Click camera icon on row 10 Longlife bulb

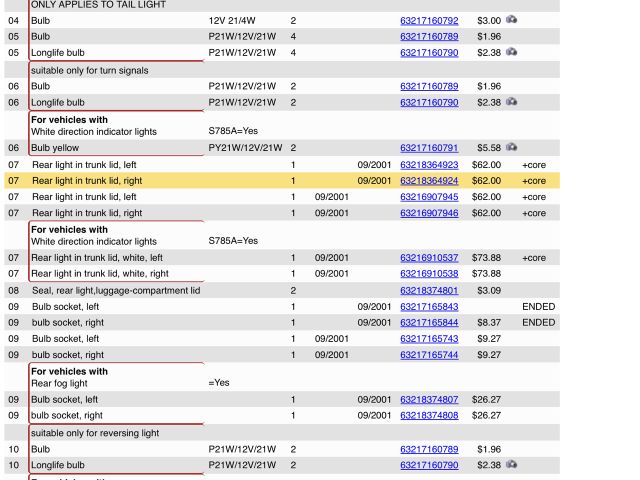[x=511, y=465]
